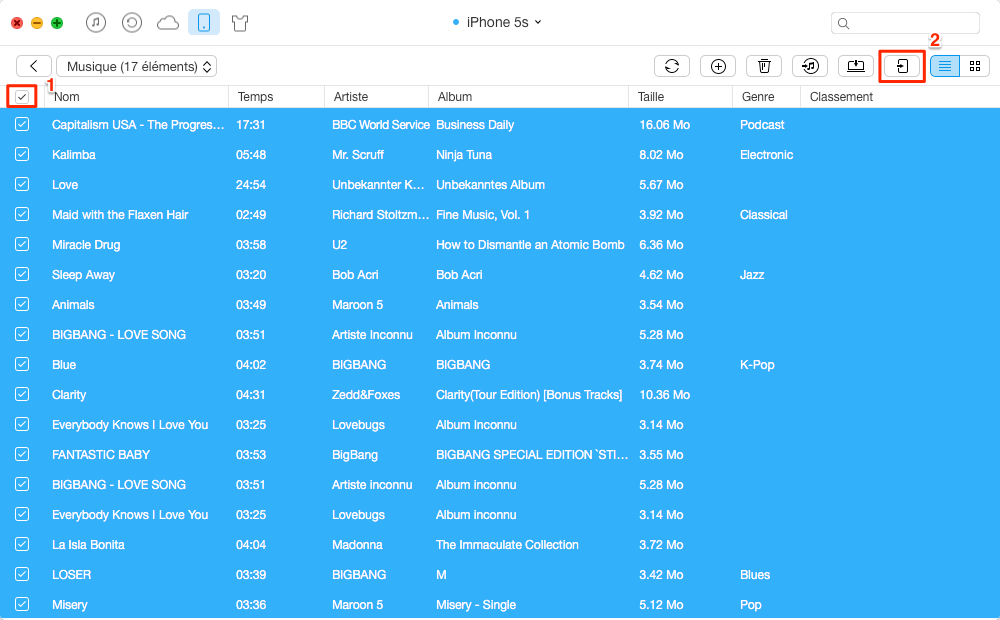Click the album The Immaculate Collection
The width and height of the screenshot is (1000, 620).
507,545
